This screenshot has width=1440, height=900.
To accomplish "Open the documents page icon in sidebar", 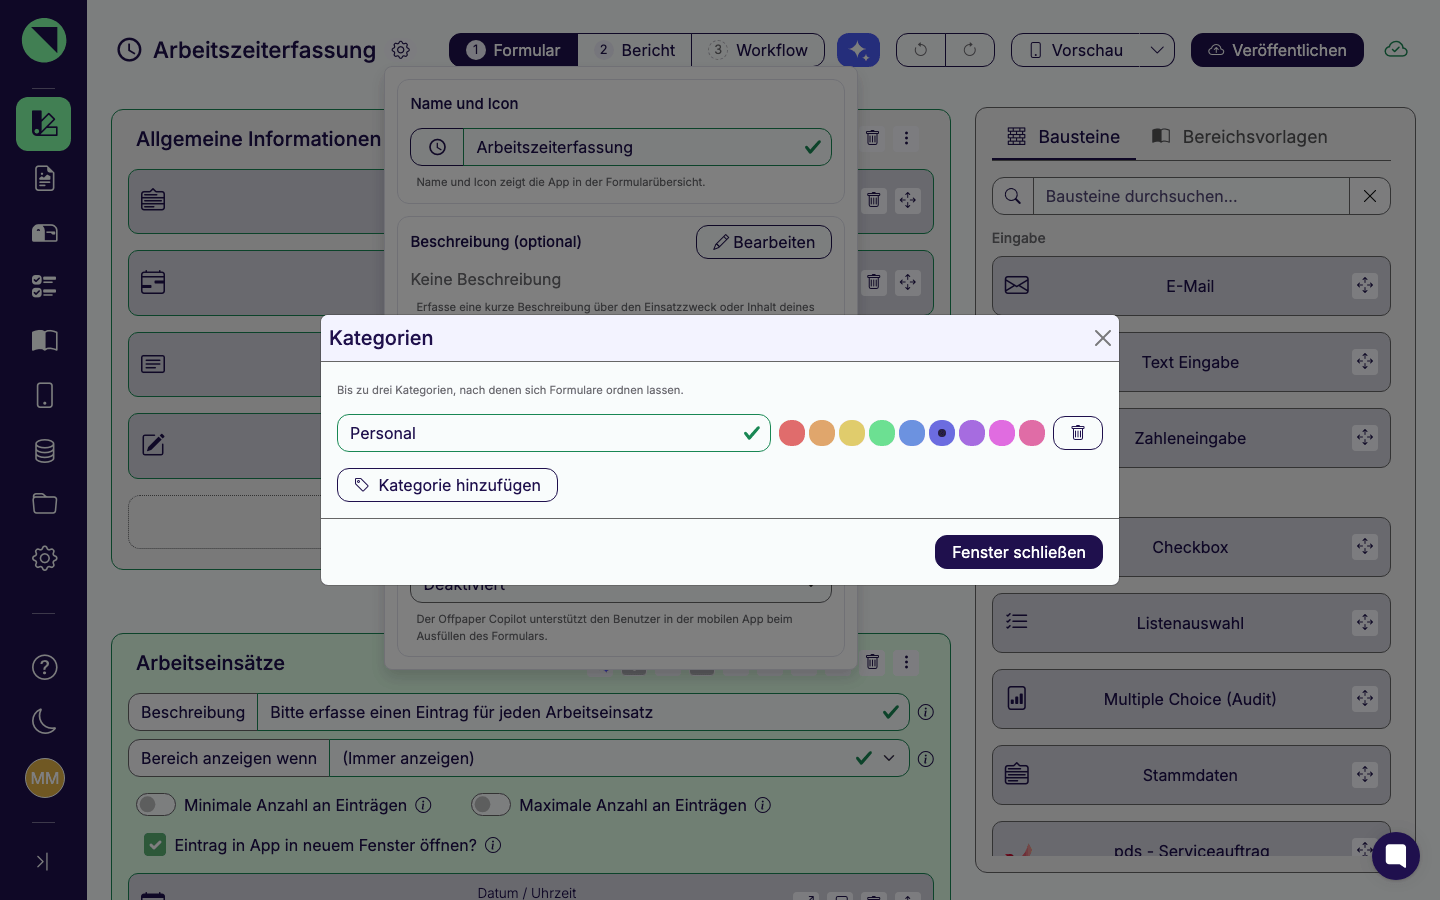I will 44,178.
